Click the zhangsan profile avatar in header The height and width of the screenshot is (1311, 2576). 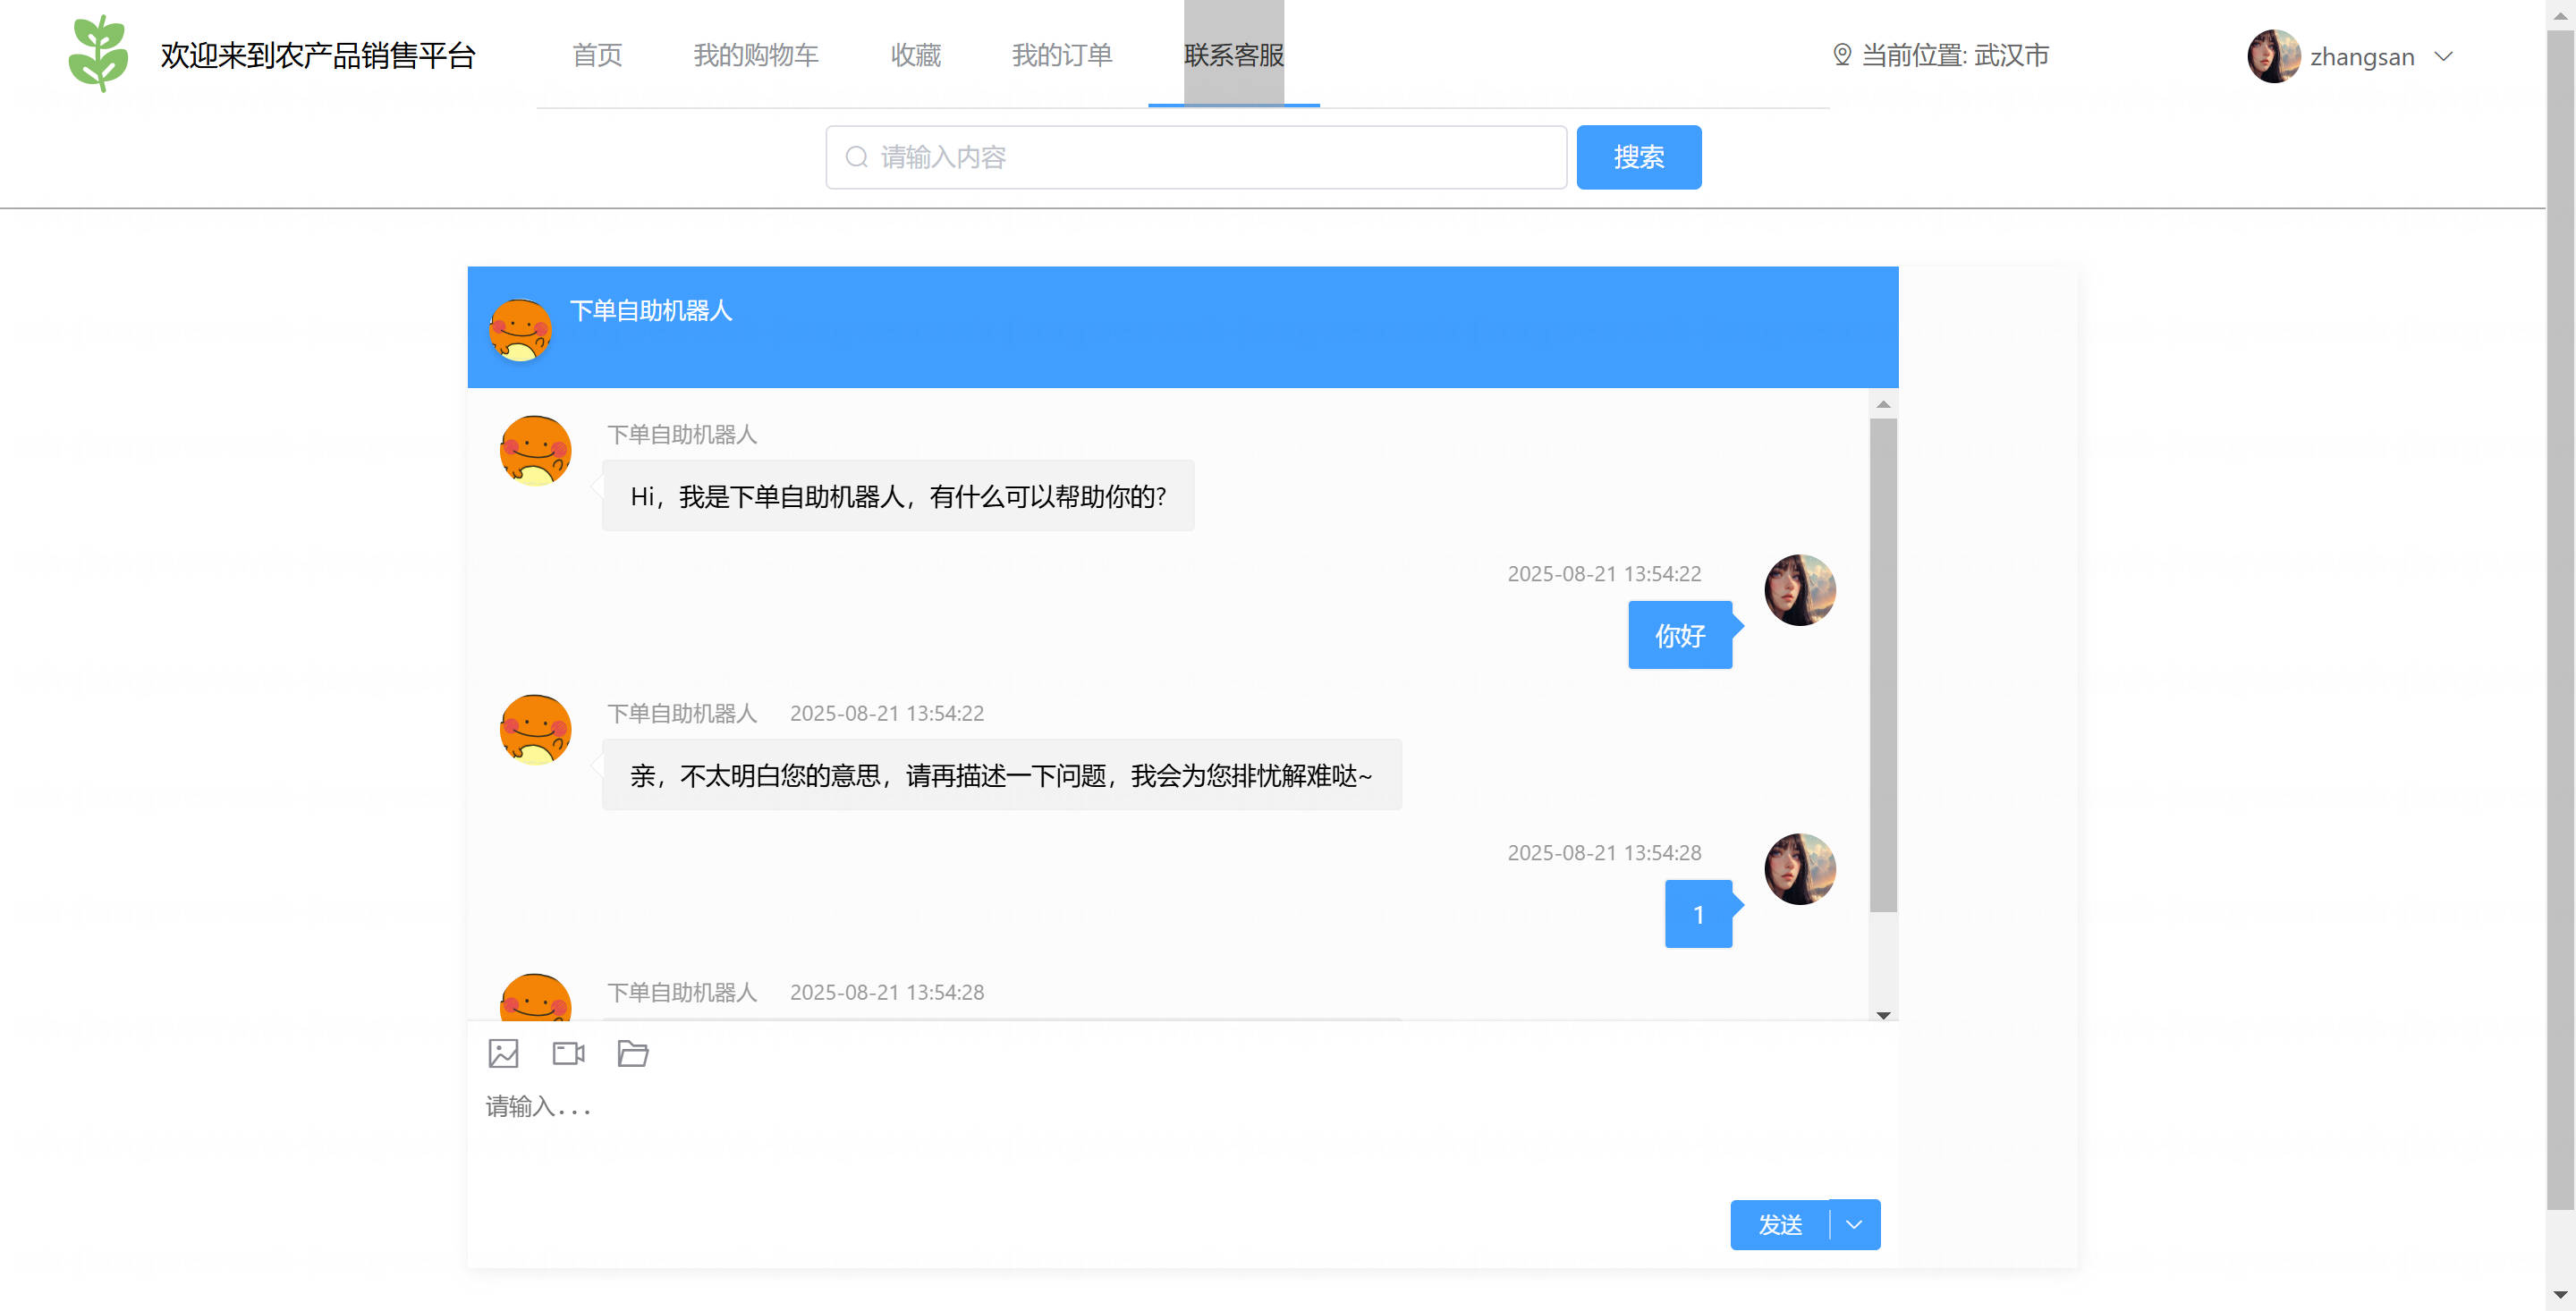pyautogui.click(x=2273, y=56)
